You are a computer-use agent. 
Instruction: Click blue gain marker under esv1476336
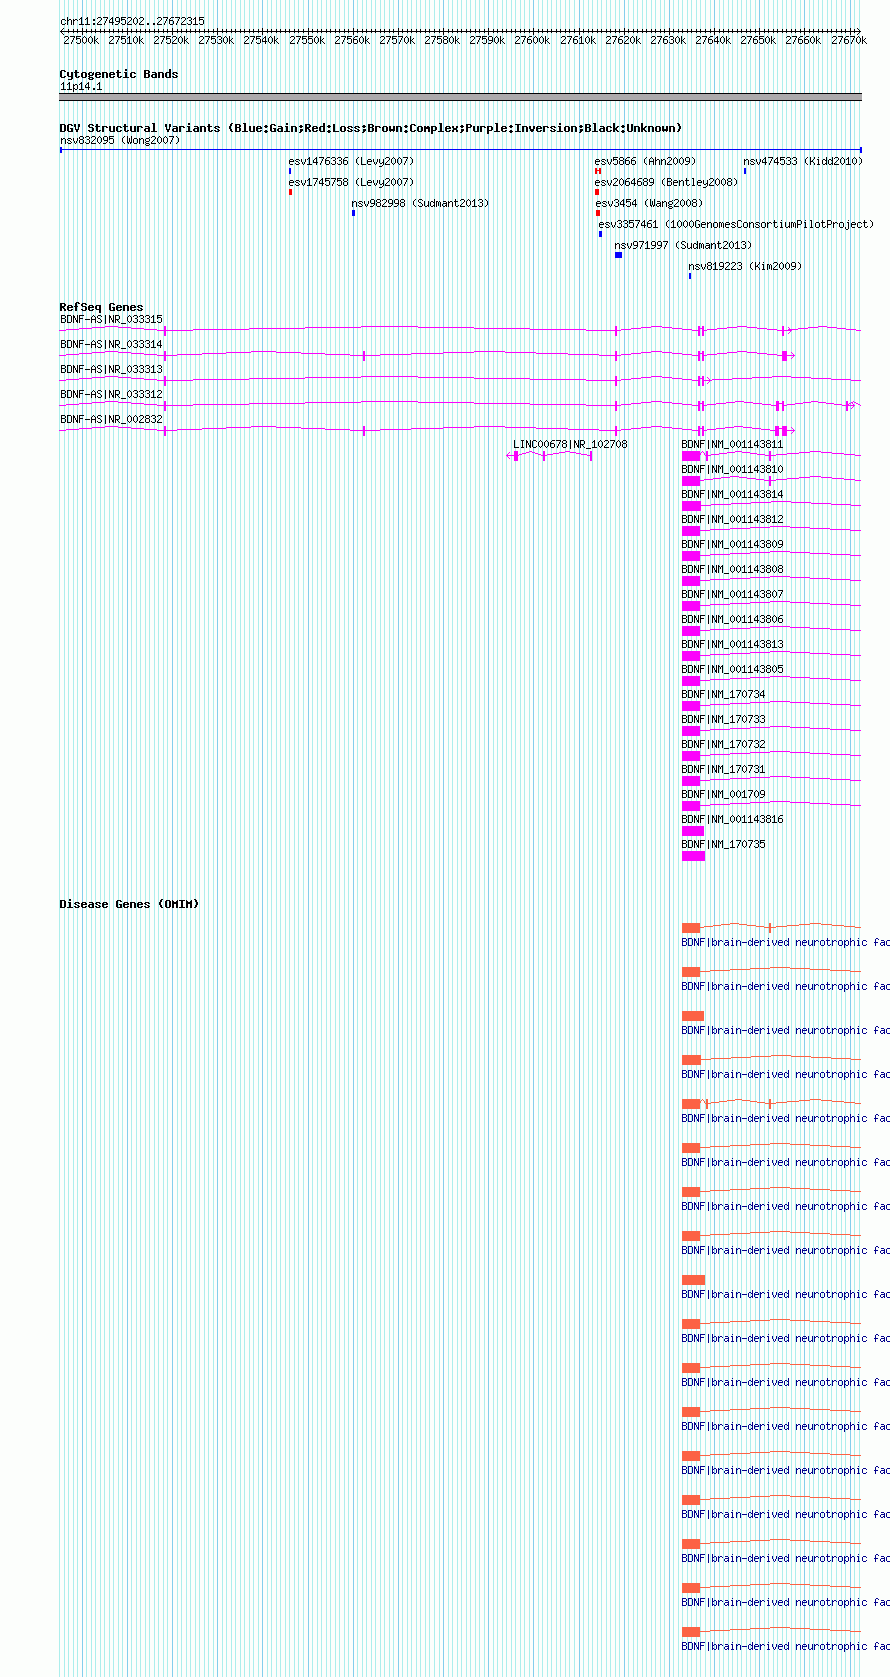click(x=290, y=171)
